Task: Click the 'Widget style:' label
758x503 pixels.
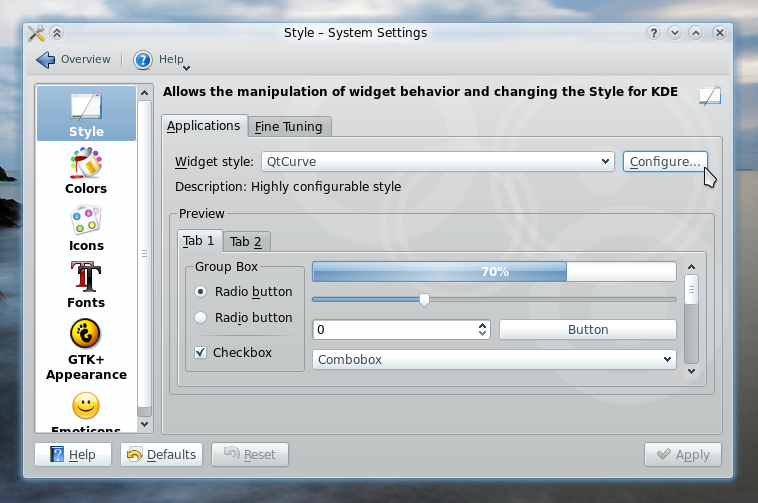Action: (214, 161)
